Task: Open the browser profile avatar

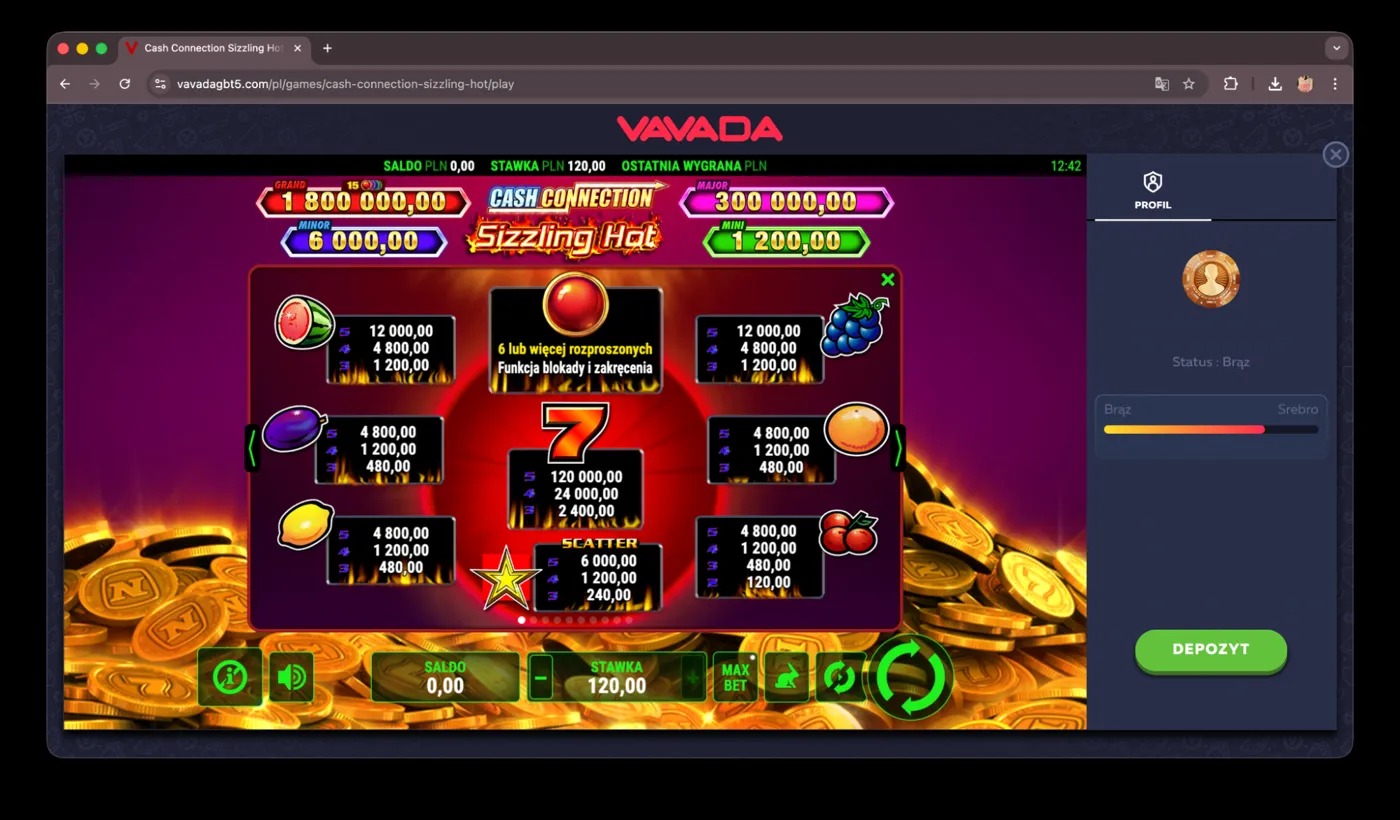Action: point(1305,84)
